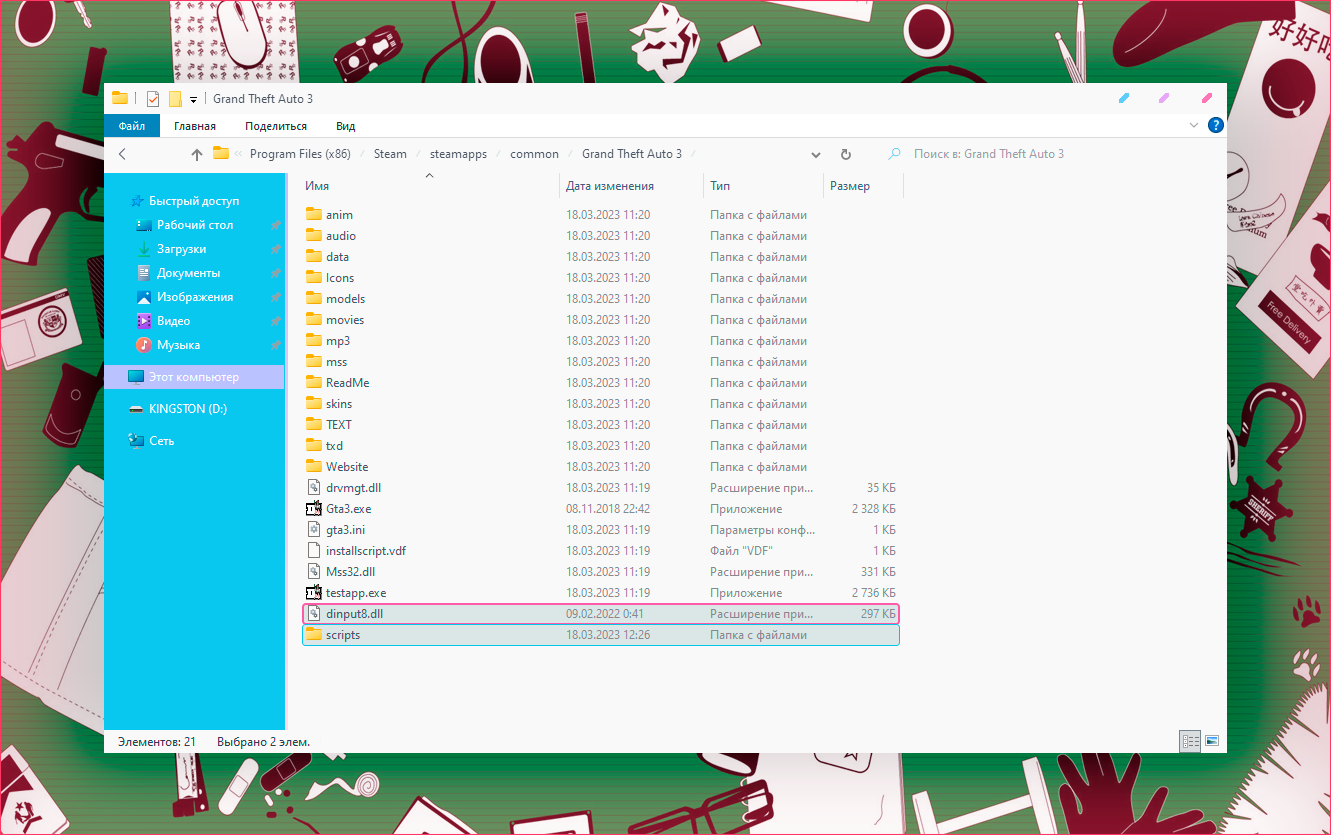The height and width of the screenshot is (835, 1331).
Task: Select the gta3.ini settings file icon
Action: coord(314,530)
